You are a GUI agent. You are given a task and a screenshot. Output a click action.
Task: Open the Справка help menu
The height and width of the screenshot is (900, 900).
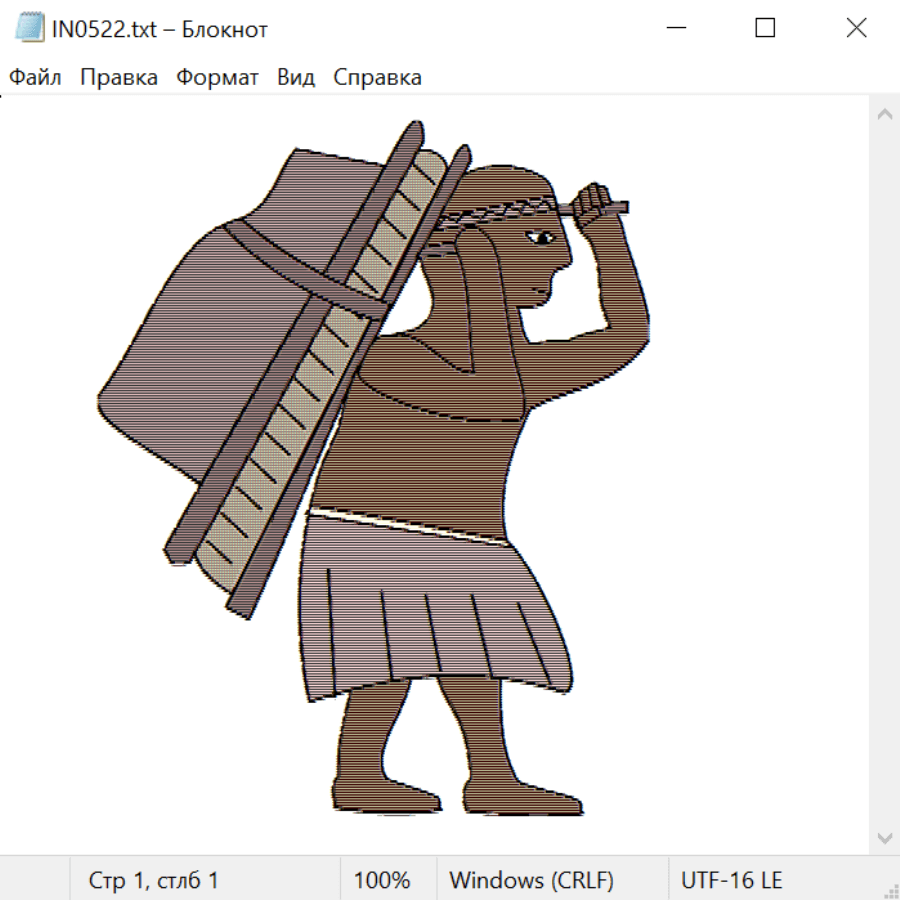pyautogui.click(x=377, y=78)
